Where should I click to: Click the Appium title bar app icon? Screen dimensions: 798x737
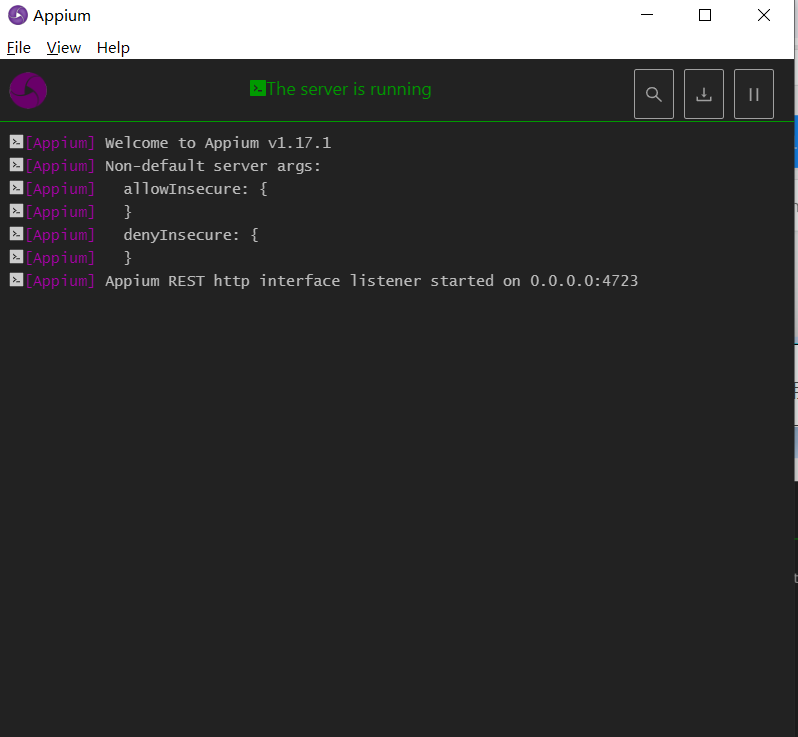pyautogui.click(x=18, y=15)
